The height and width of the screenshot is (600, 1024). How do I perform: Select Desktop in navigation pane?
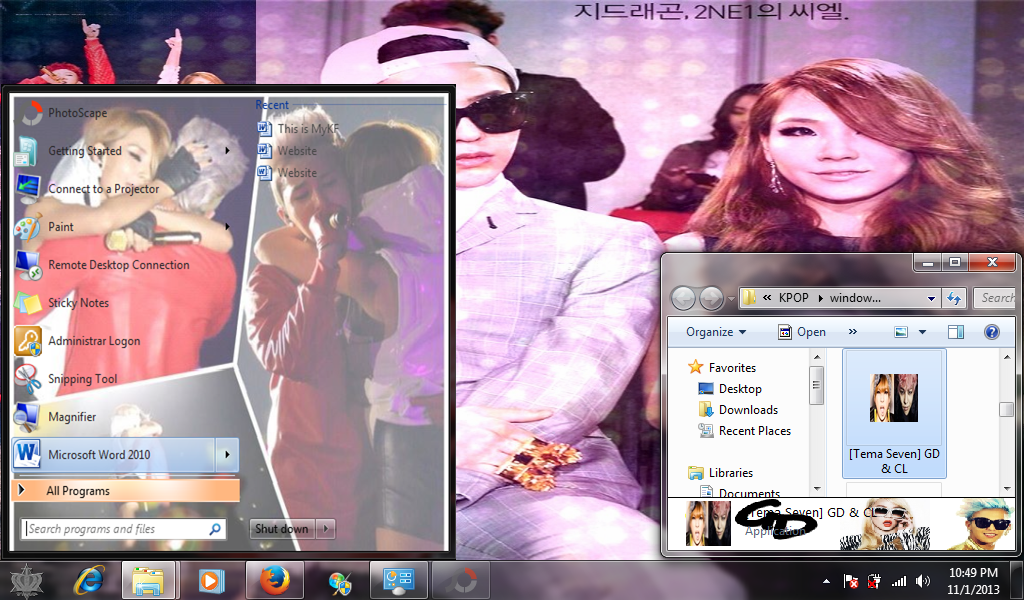(x=730, y=388)
